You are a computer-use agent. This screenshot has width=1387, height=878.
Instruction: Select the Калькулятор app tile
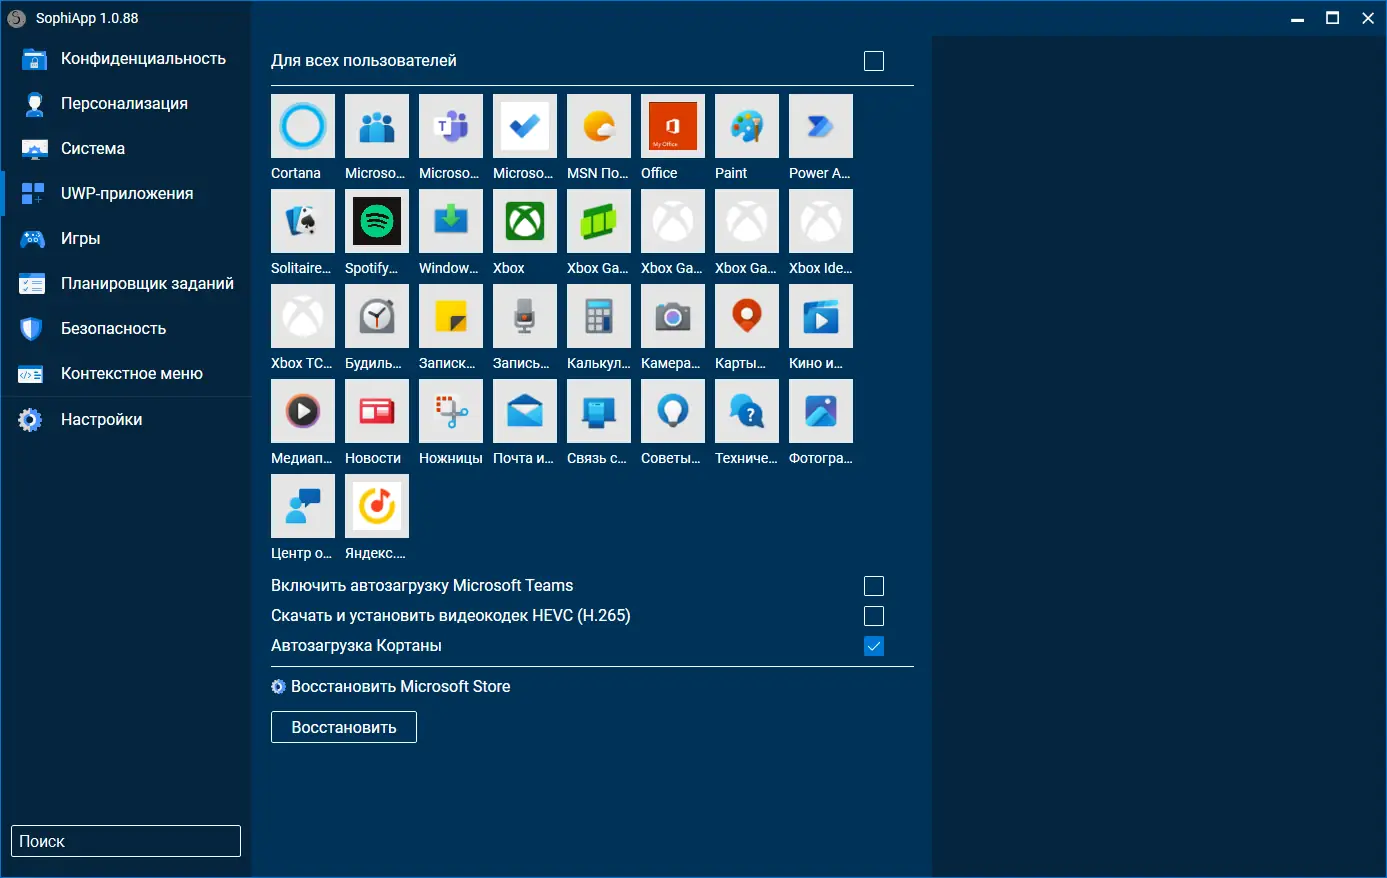click(x=599, y=316)
